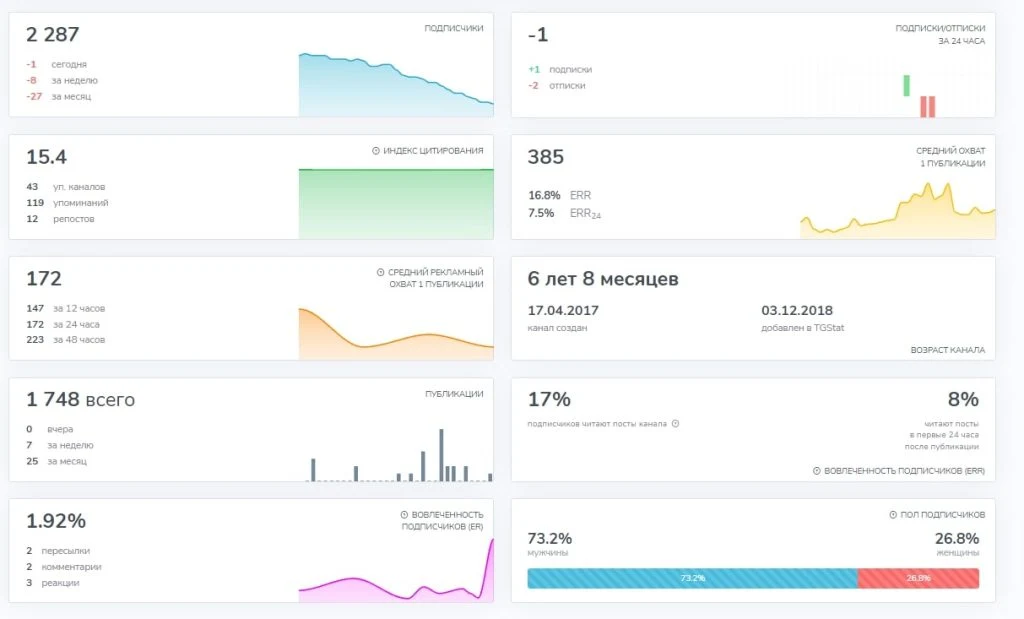Click the info icon beside ПОЛ ПОДПИСЧИКОВ
Image resolution: width=1024 pixels, height=619 pixels.
pos(893,515)
